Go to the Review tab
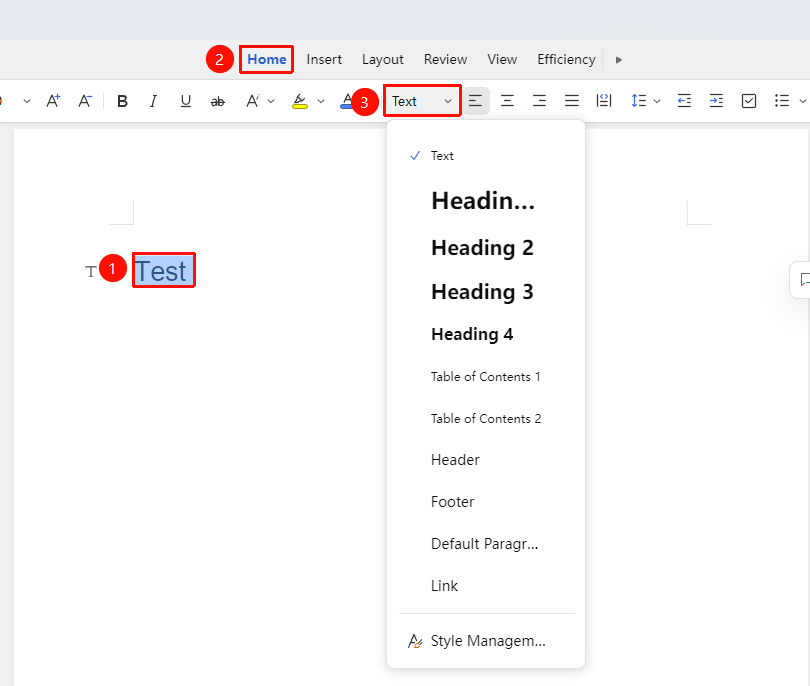 pyautogui.click(x=445, y=59)
